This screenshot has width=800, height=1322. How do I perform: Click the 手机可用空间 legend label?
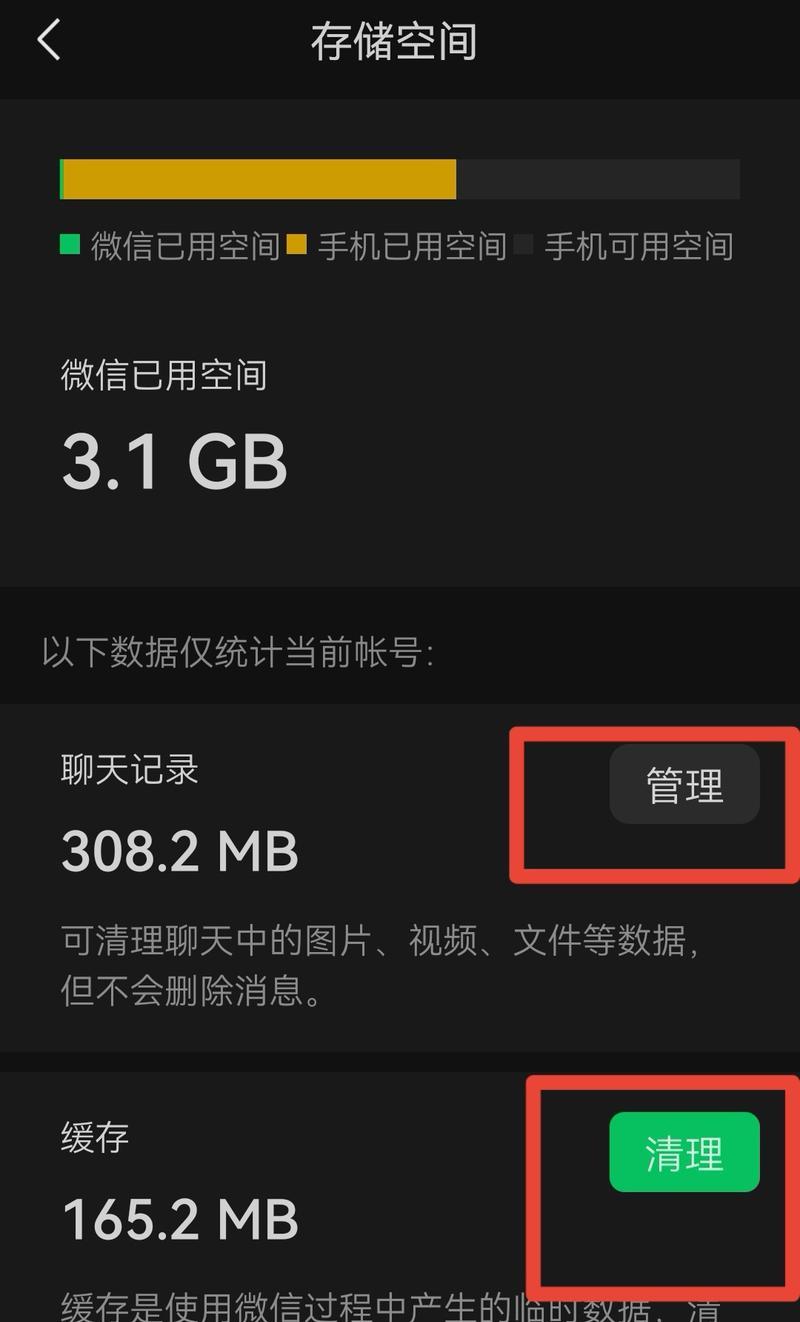639,245
